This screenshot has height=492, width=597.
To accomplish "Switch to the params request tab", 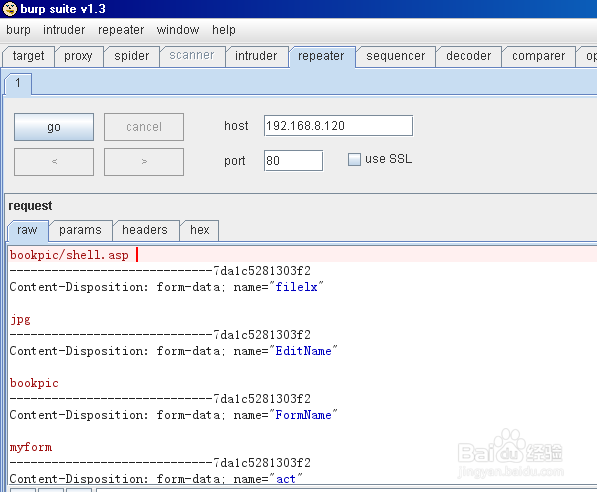I will click(80, 230).
